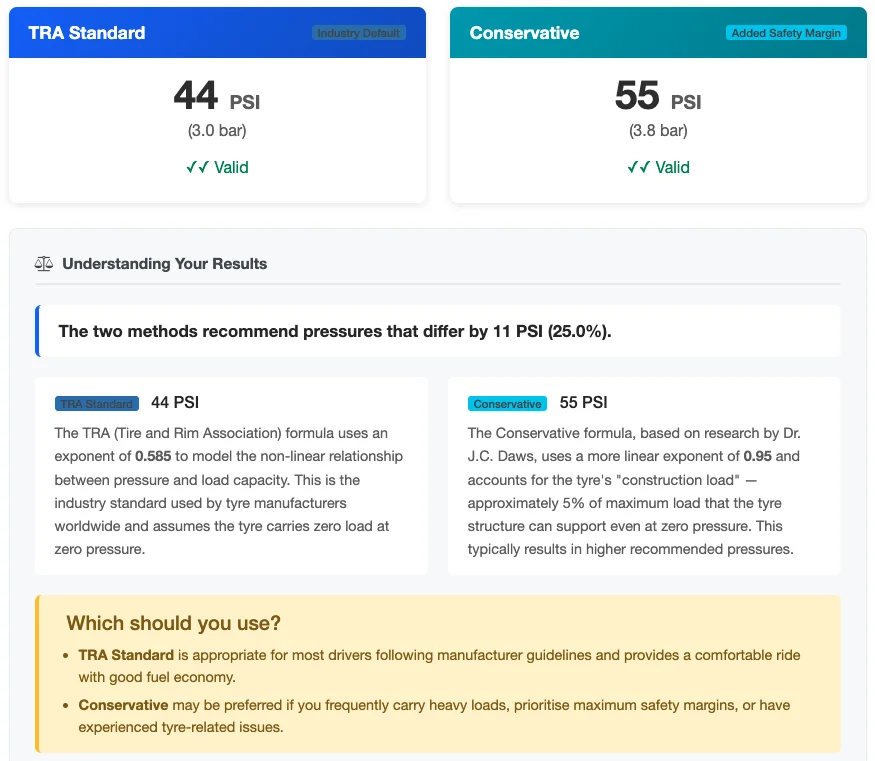Image resolution: width=875 pixels, height=761 pixels.
Task: Click the bold 0.95 exponent value
Action: tap(758, 456)
